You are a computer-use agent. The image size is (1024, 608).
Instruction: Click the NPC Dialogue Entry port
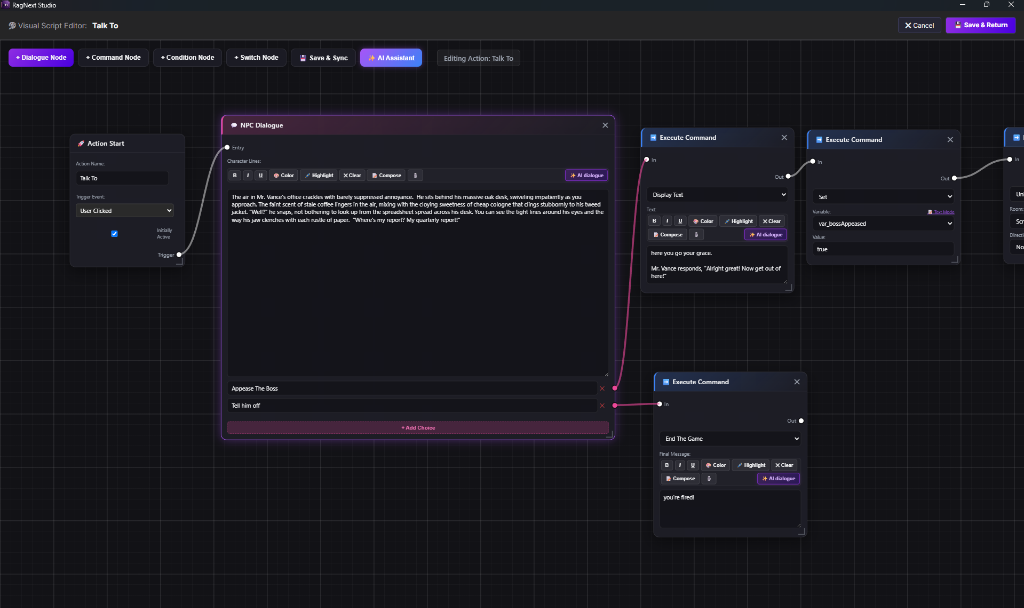click(227, 148)
